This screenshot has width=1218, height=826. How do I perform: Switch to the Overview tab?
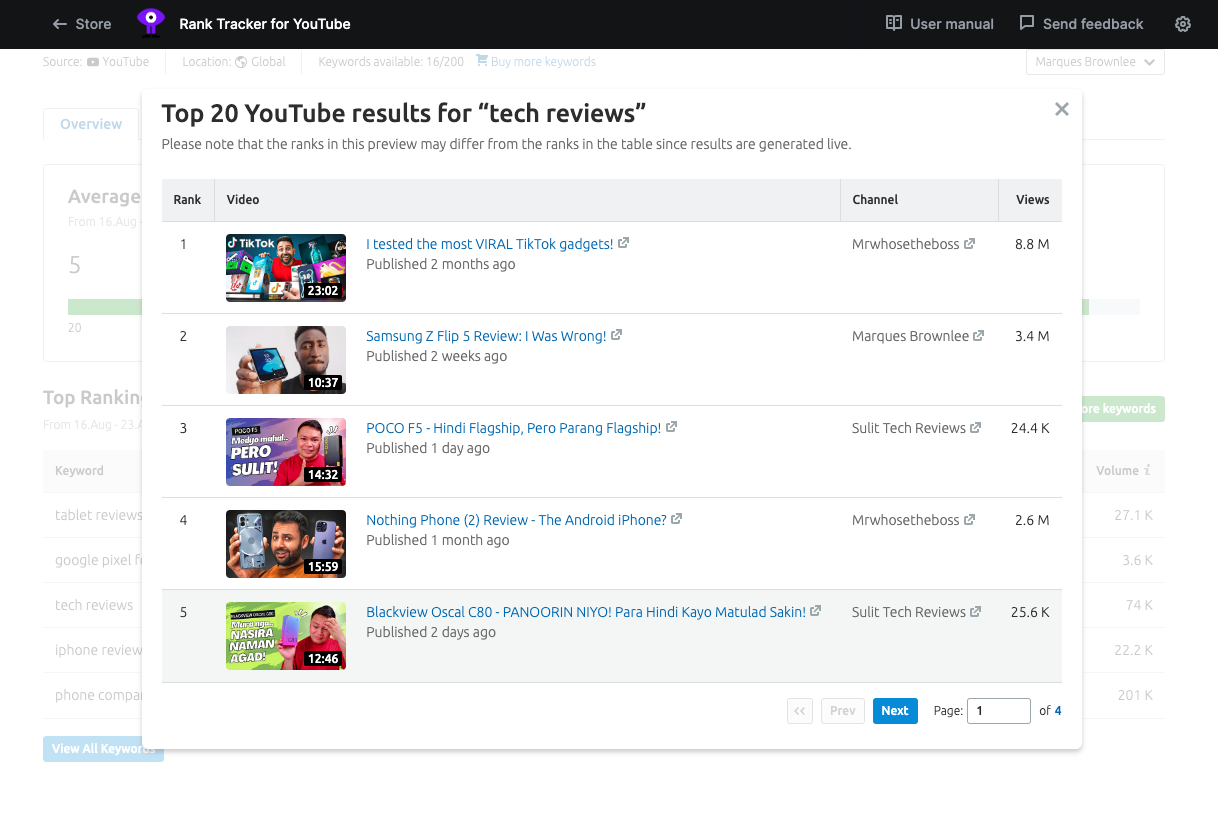click(x=91, y=123)
